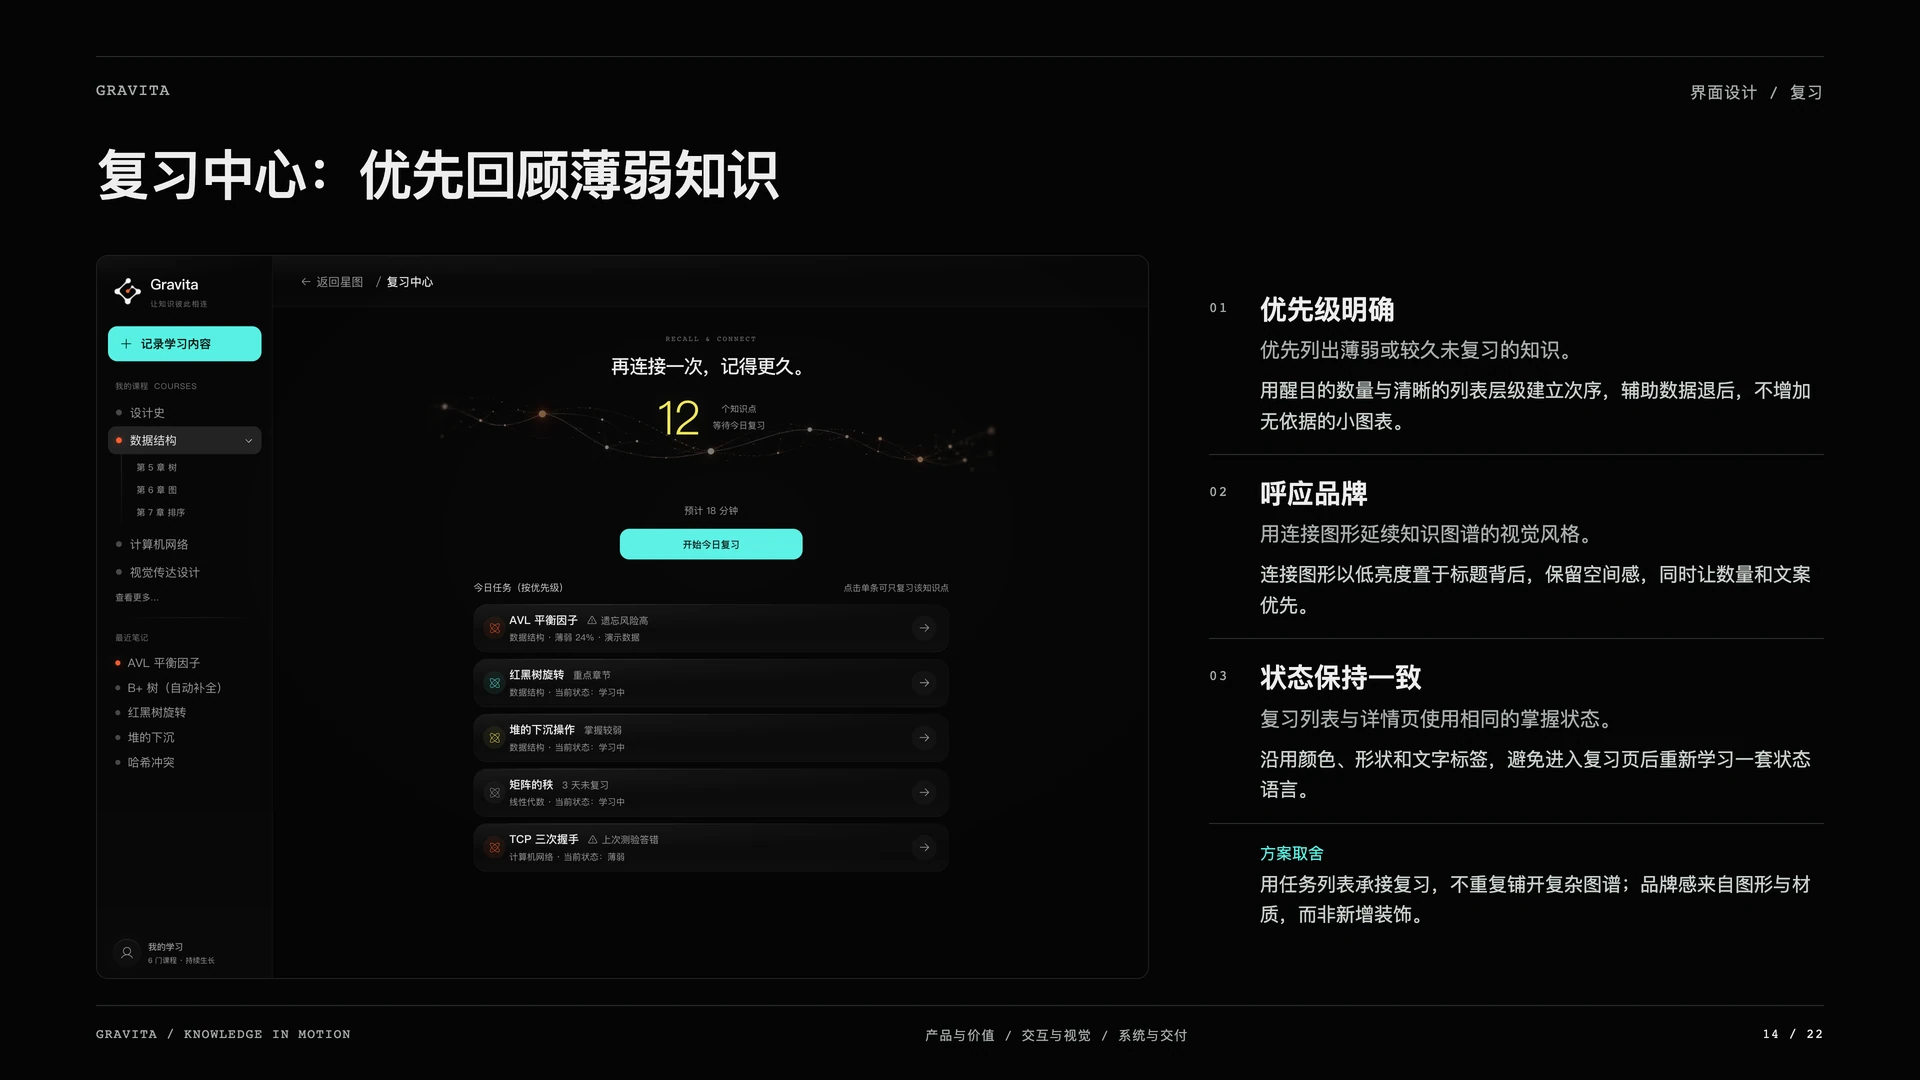
Task: Open chapter 第 7 章 排序
Action: pyautogui.click(x=161, y=513)
